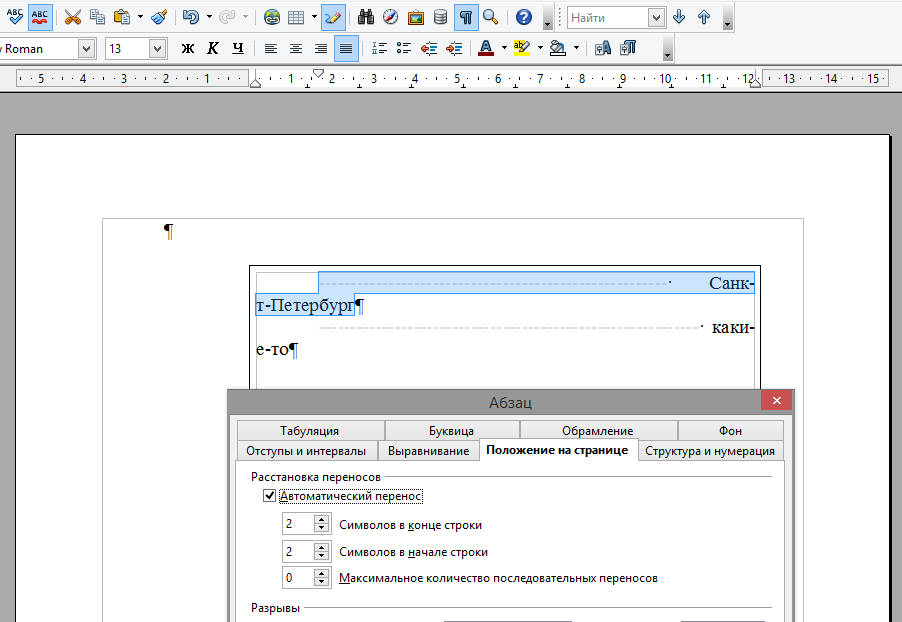Click the find next down arrow button

680,17
